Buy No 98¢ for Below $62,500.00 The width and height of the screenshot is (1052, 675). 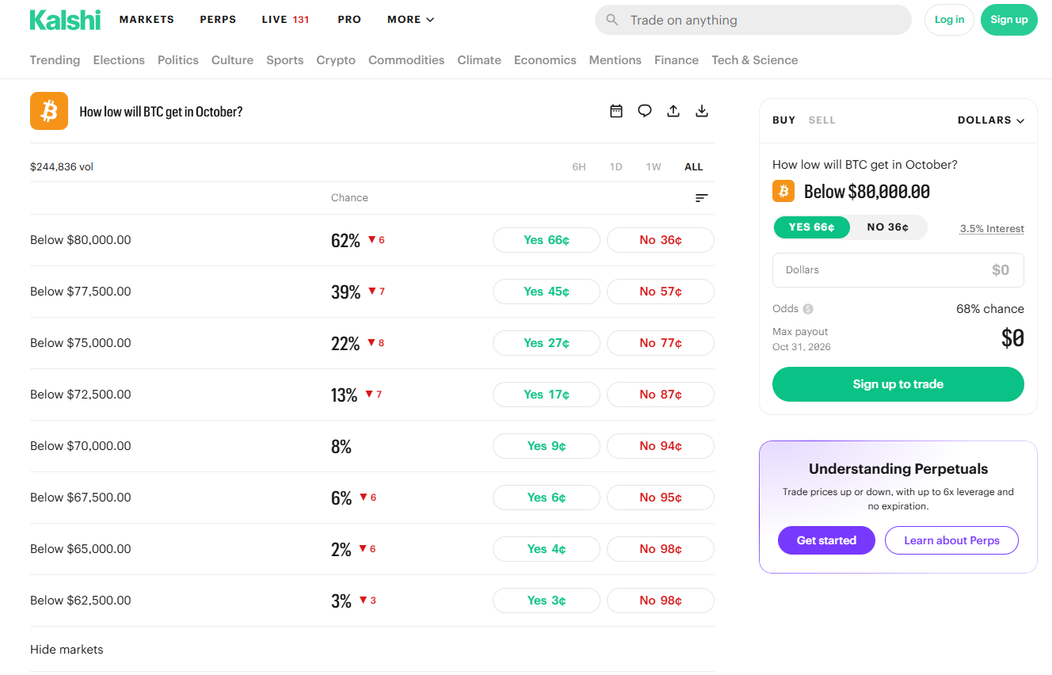660,601
